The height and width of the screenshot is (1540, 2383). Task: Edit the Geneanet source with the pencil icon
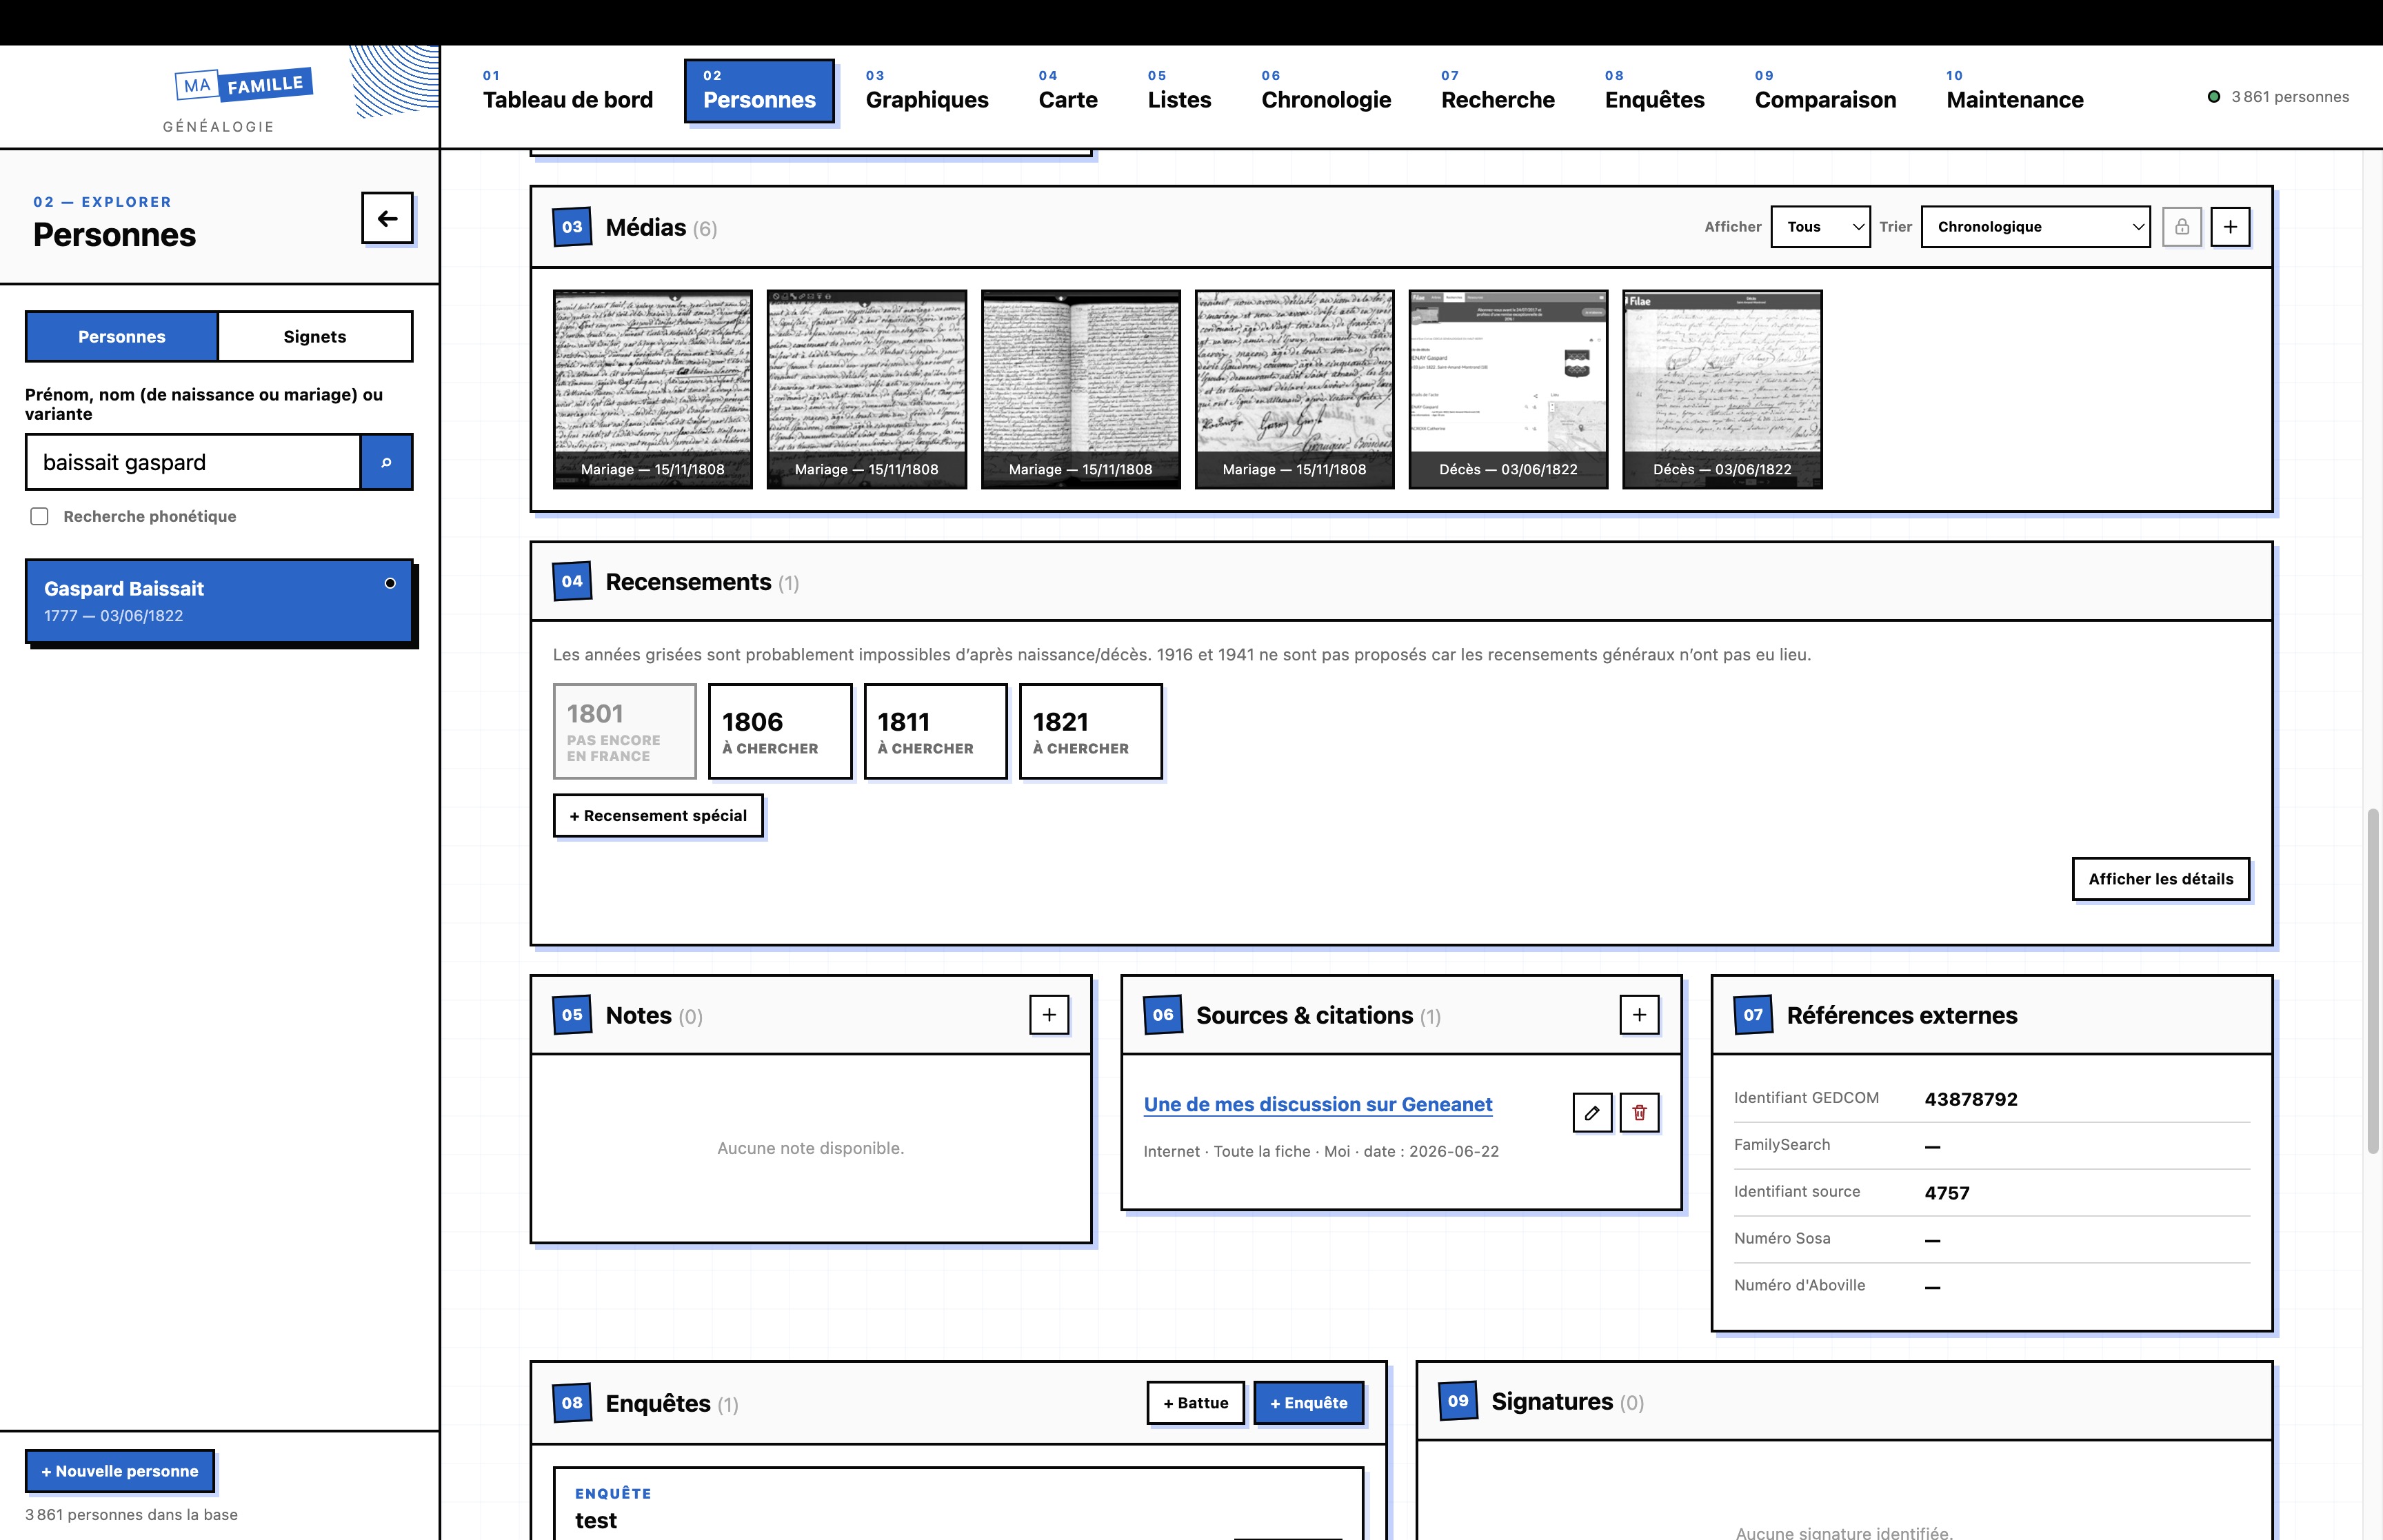point(1592,1112)
